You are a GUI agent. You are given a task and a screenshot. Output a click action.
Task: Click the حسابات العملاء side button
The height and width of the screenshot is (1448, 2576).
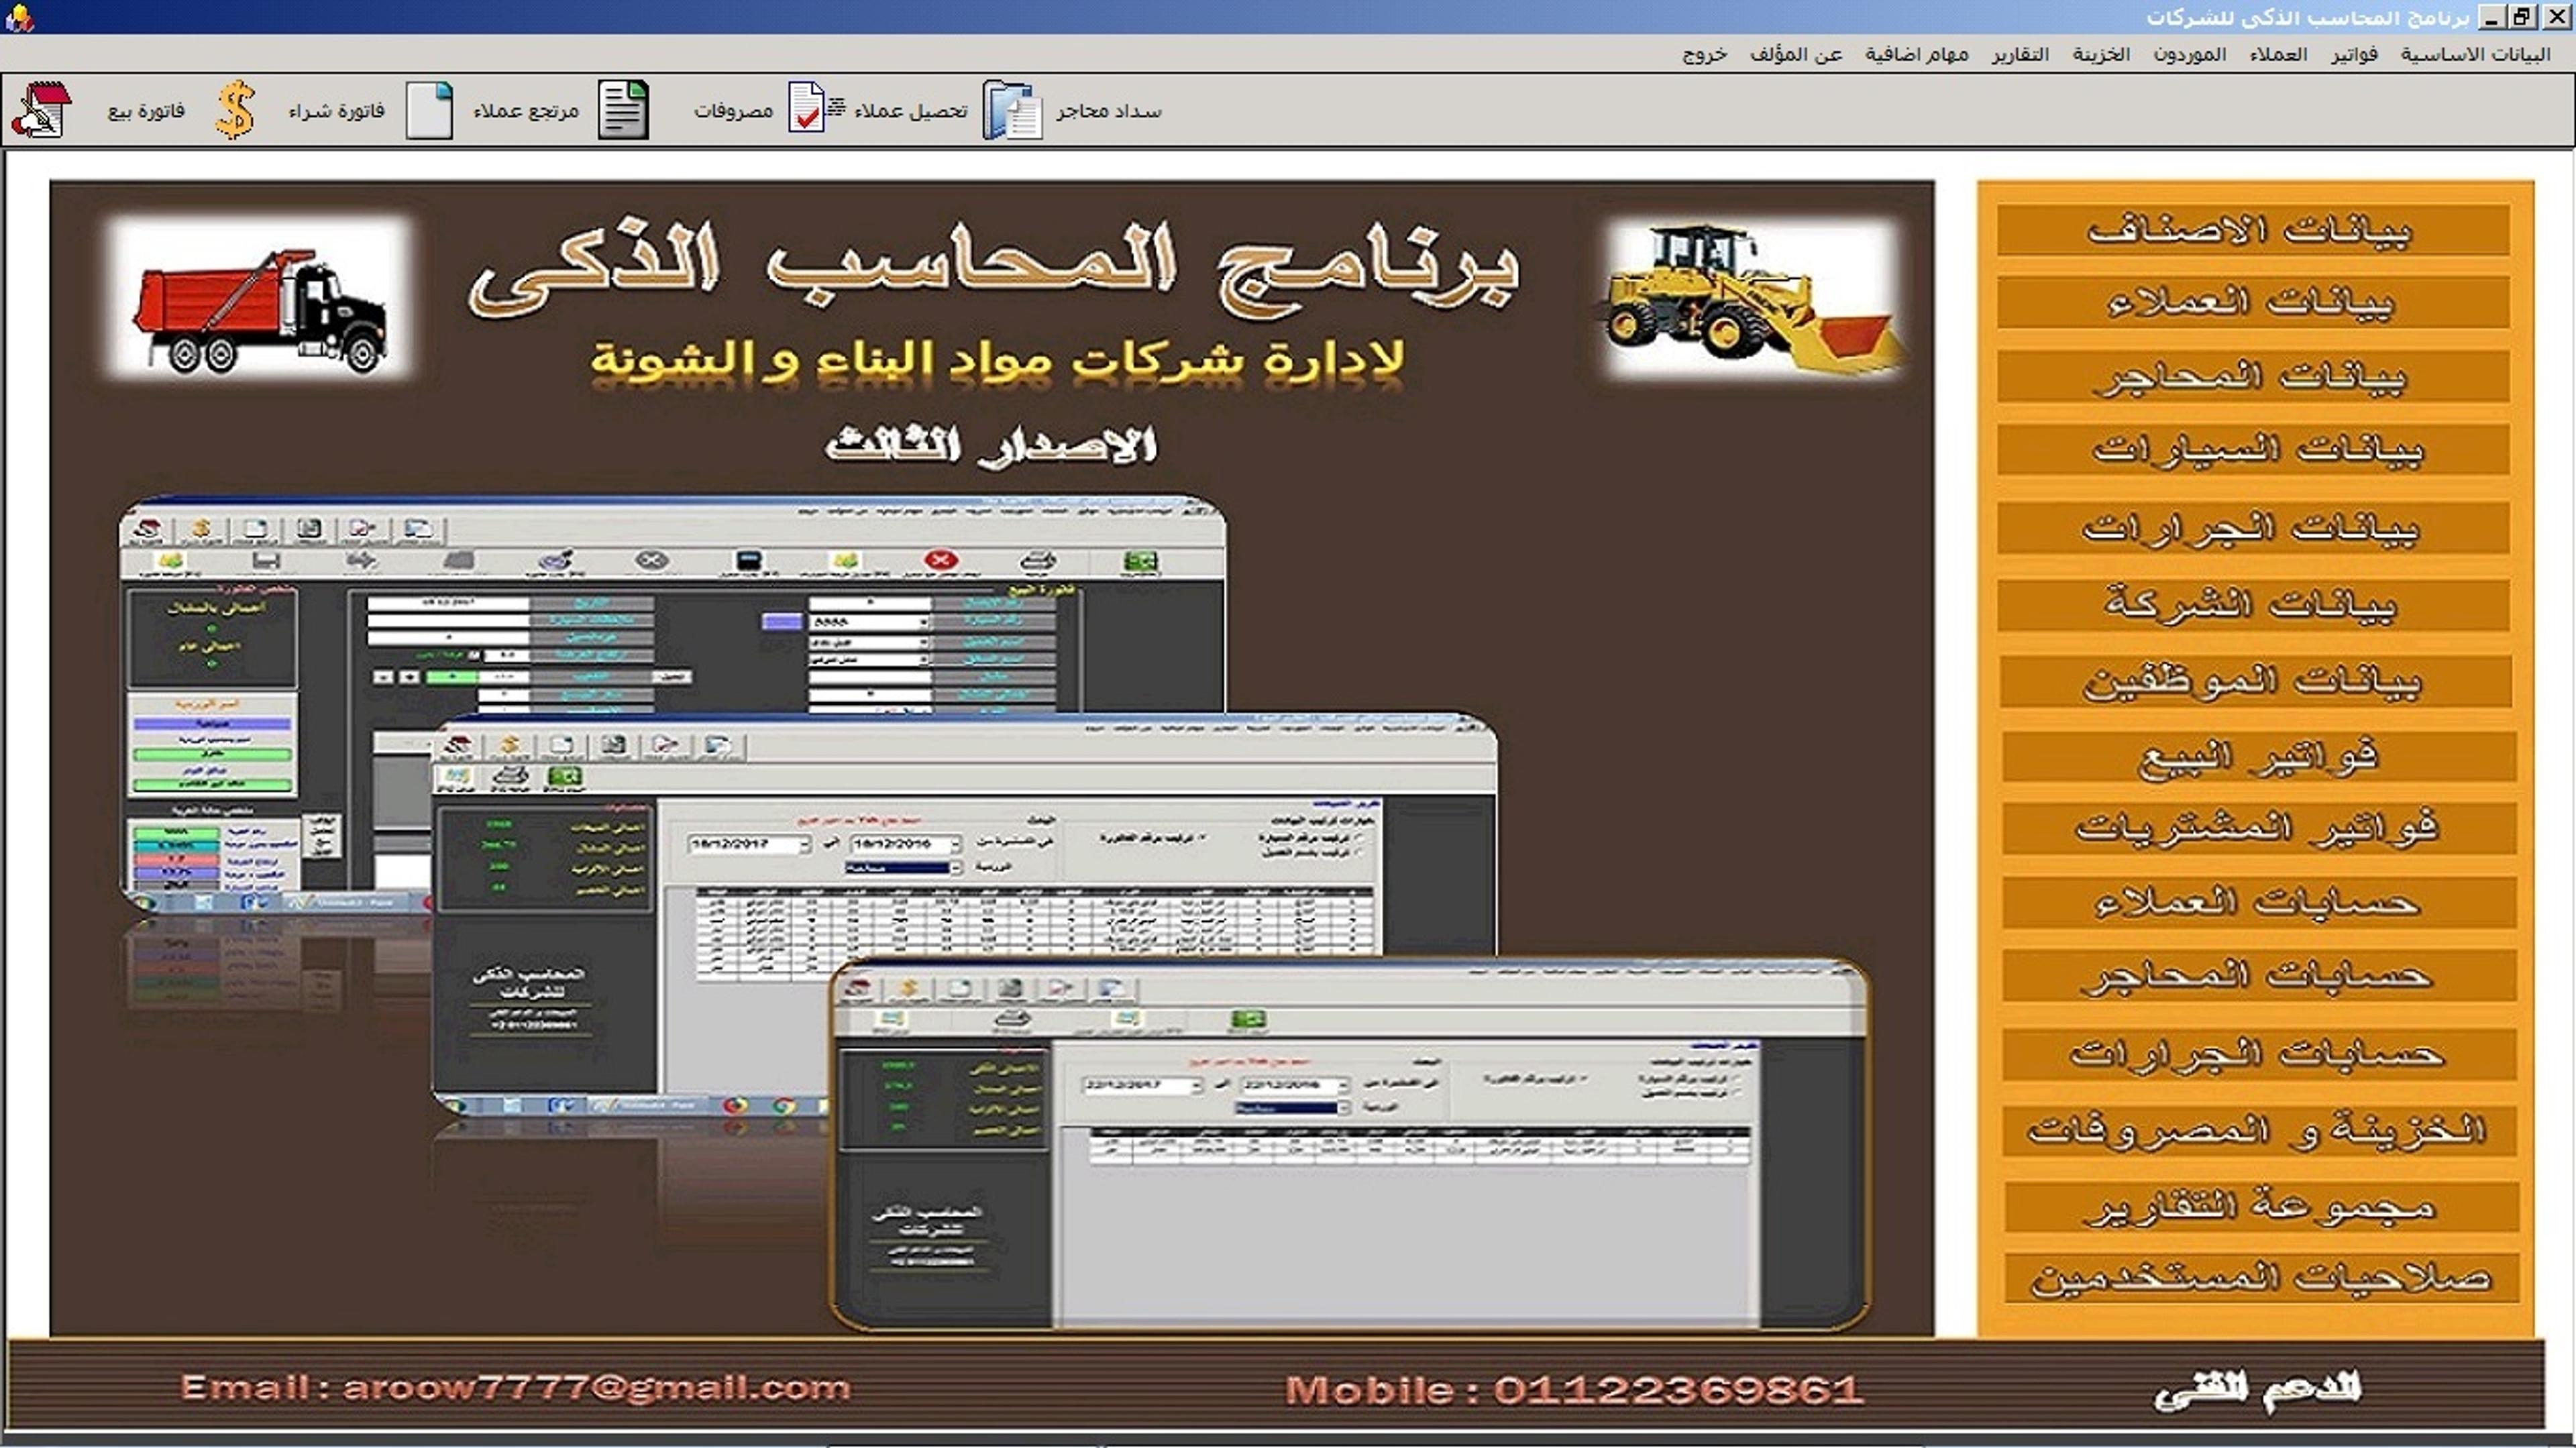pyautogui.click(x=2259, y=903)
